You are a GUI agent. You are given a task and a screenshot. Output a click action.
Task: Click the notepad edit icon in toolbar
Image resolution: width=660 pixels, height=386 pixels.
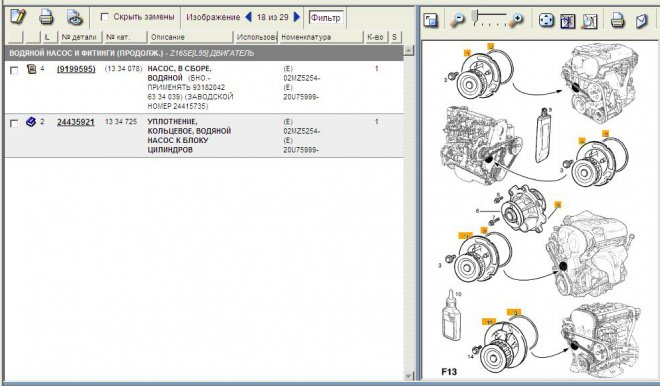18,17
